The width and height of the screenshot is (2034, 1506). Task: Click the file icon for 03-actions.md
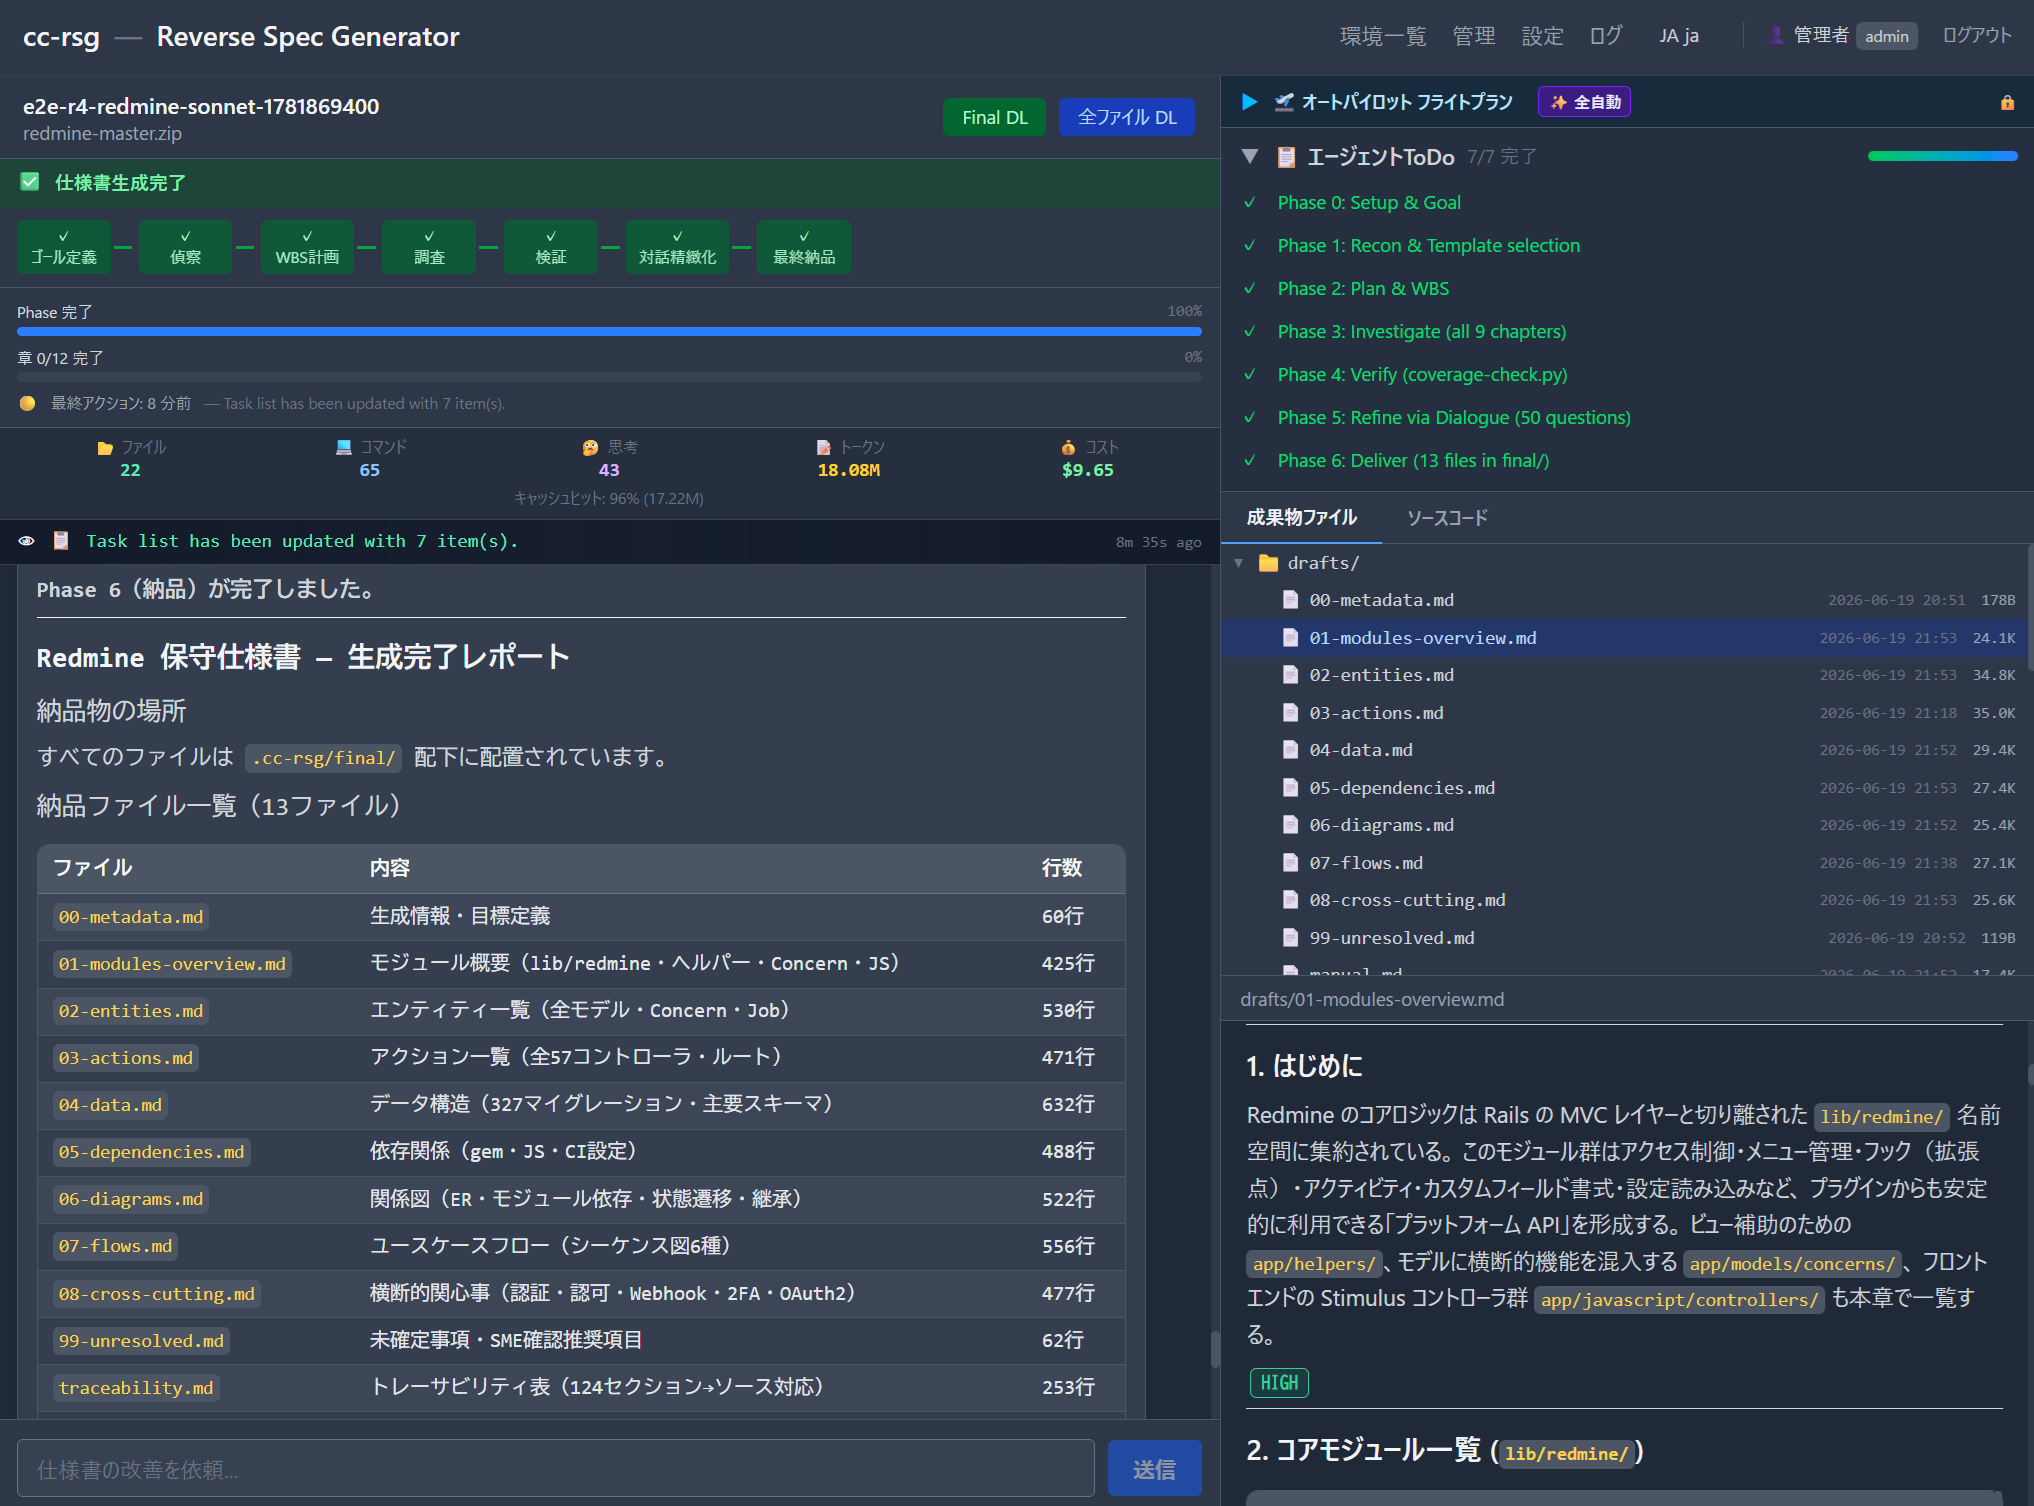[1291, 713]
